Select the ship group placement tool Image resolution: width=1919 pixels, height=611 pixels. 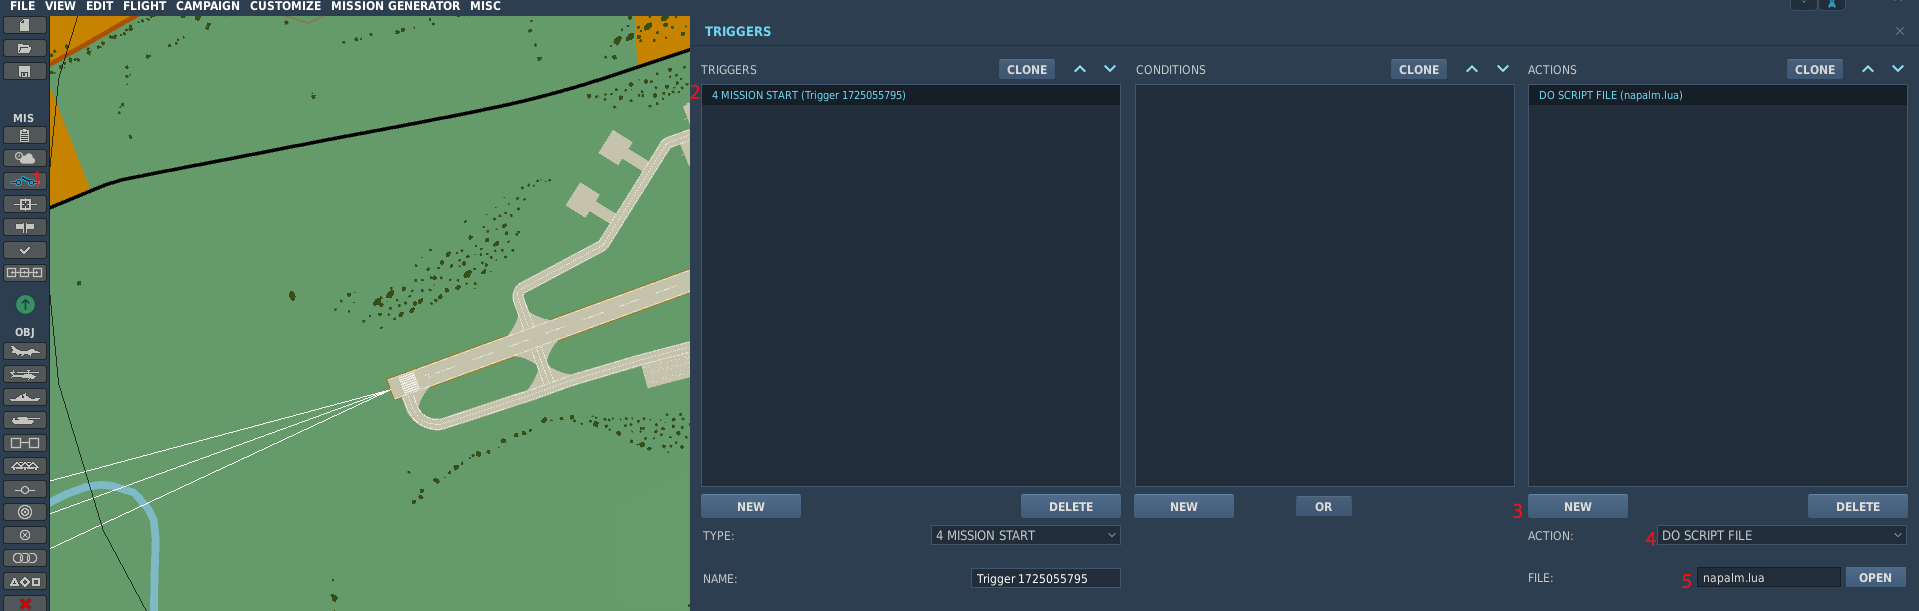(24, 397)
